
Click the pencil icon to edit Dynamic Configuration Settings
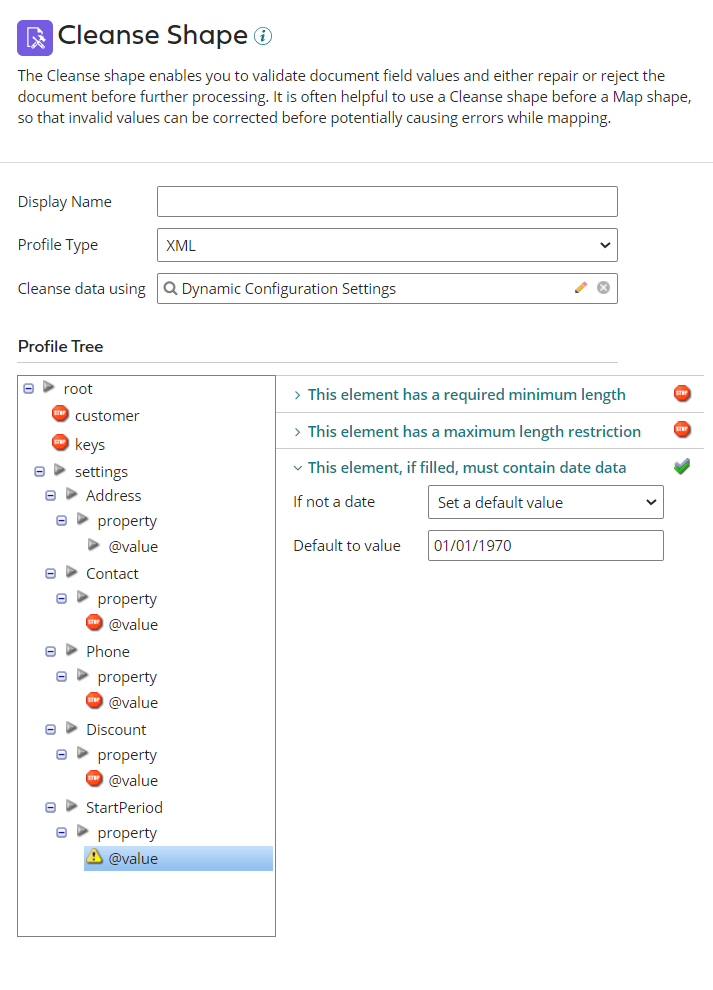(x=581, y=288)
